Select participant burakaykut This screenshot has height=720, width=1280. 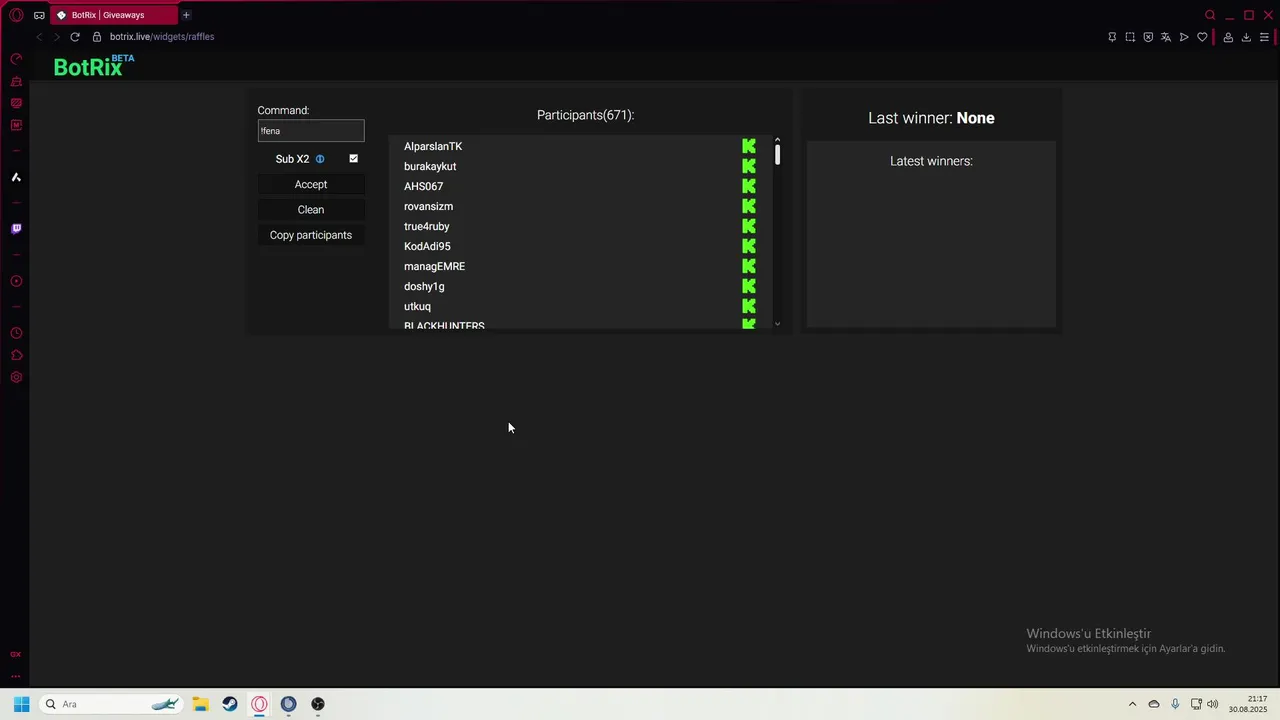[x=430, y=166]
